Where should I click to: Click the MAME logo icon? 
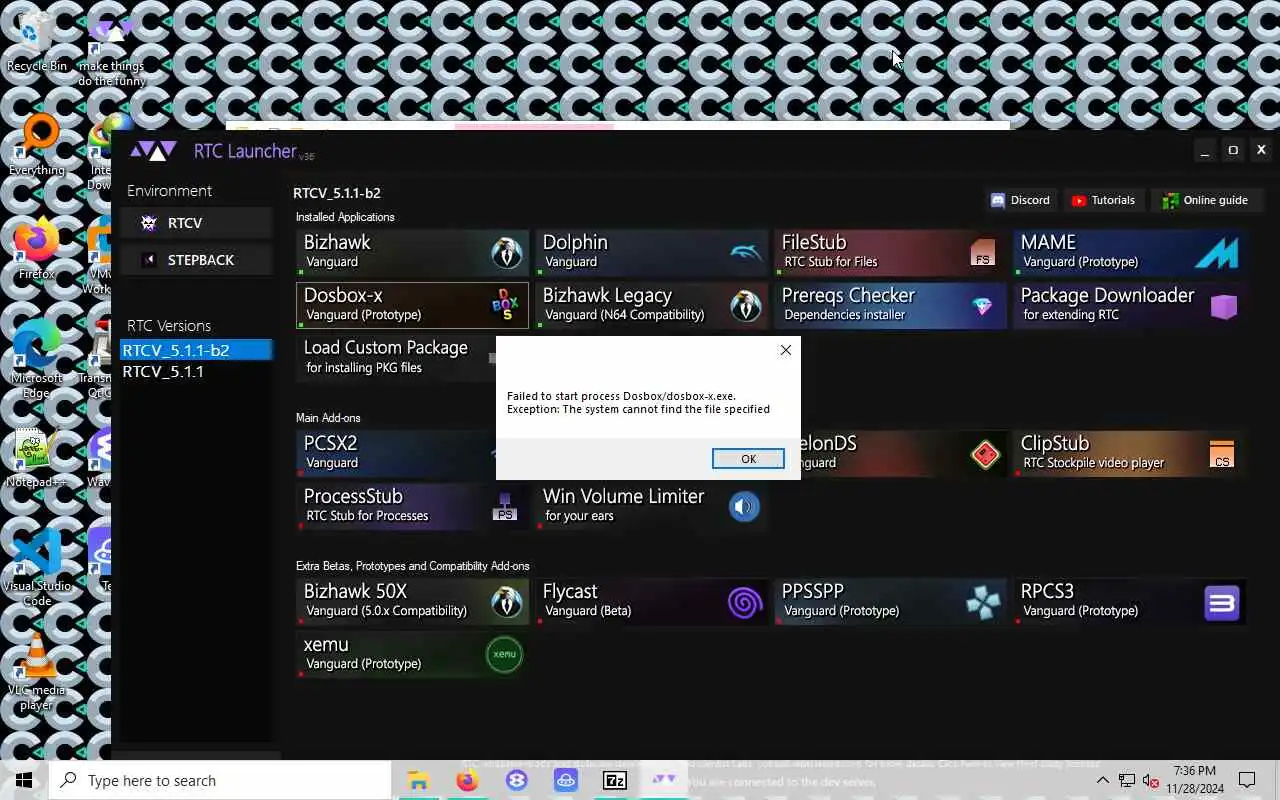pos(1217,253)
